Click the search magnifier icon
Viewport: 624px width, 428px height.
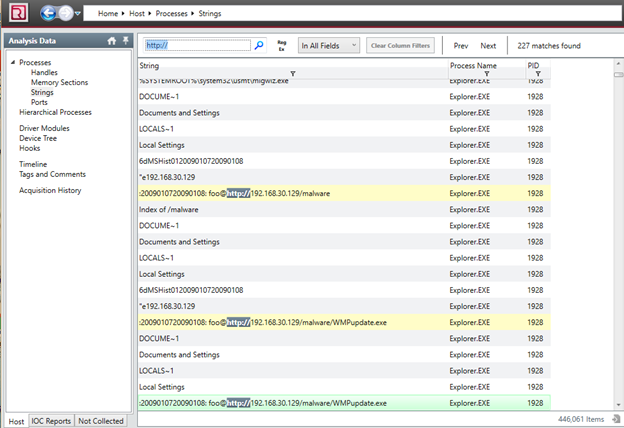[x=259, y=46]
